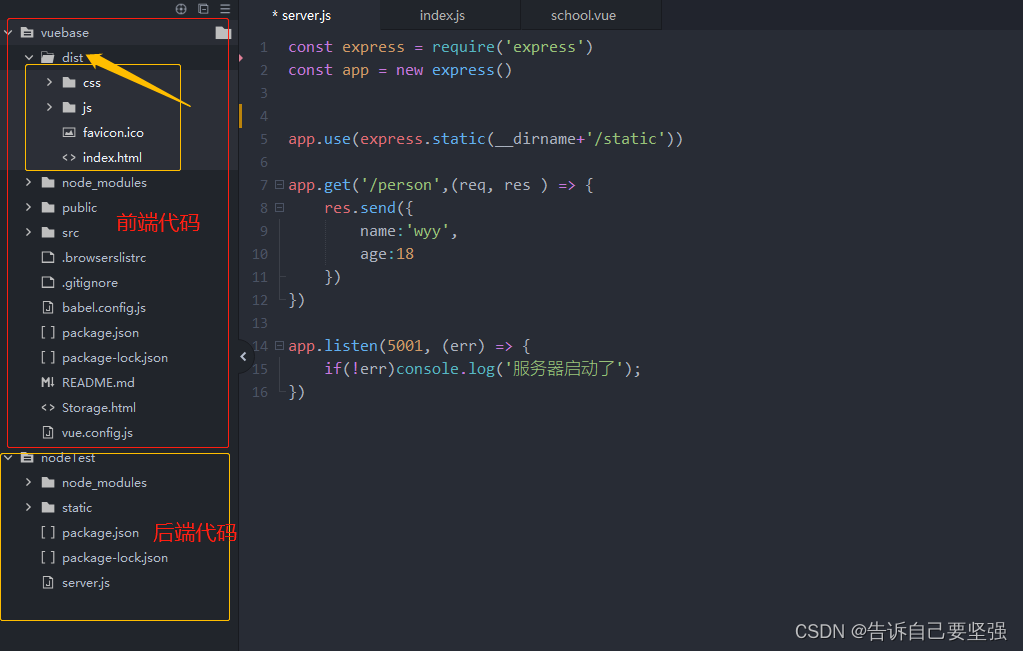Open package-lock.json under vuebase
1023x651 pixels.
pos(115,357)
